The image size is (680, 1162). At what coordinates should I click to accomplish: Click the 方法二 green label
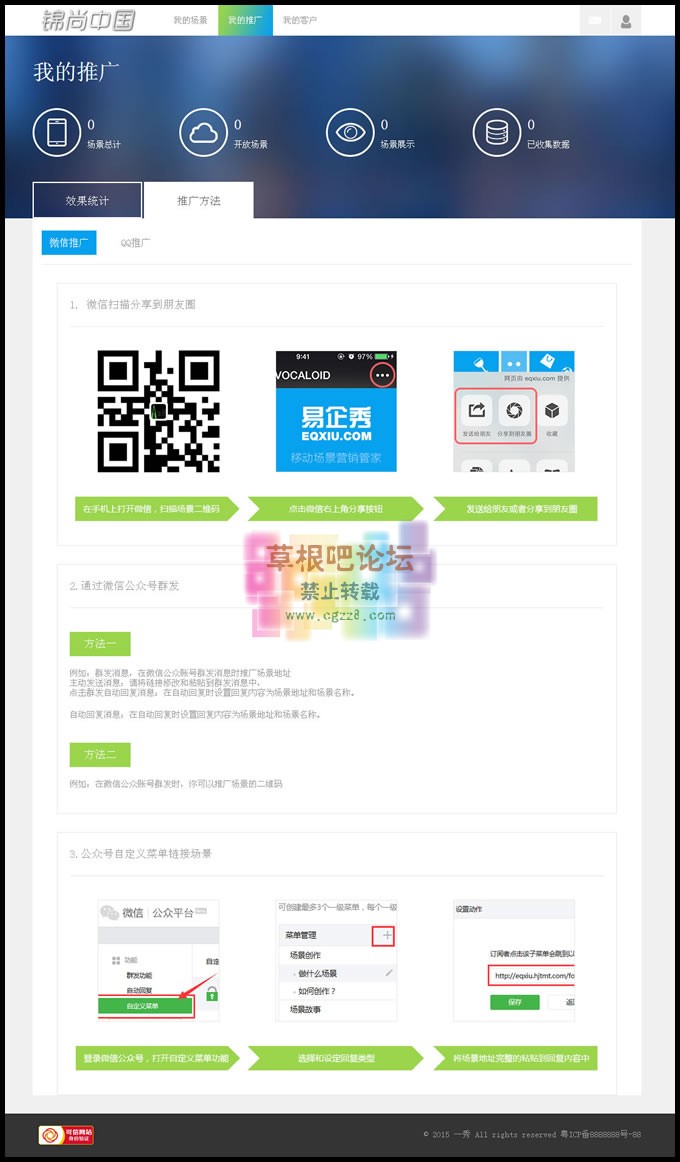[x=100, y=754]
